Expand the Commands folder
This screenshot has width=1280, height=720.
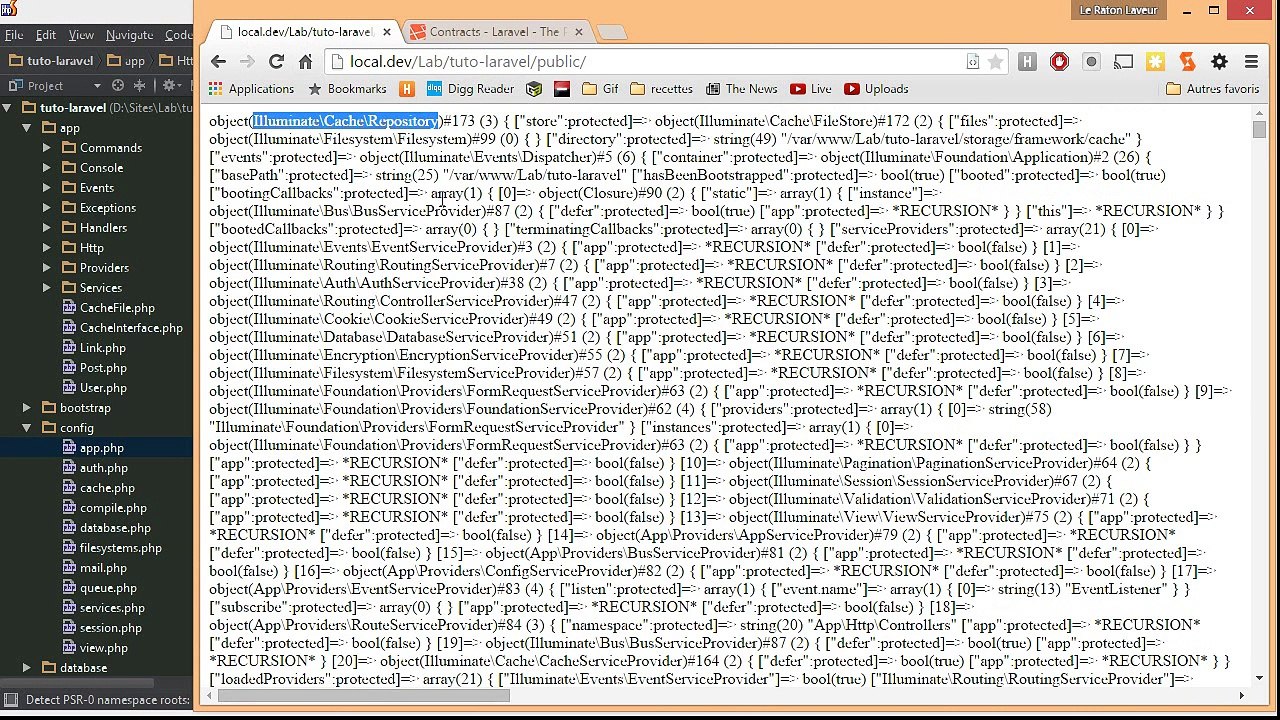pyautogui.click(x=46, y=148)
